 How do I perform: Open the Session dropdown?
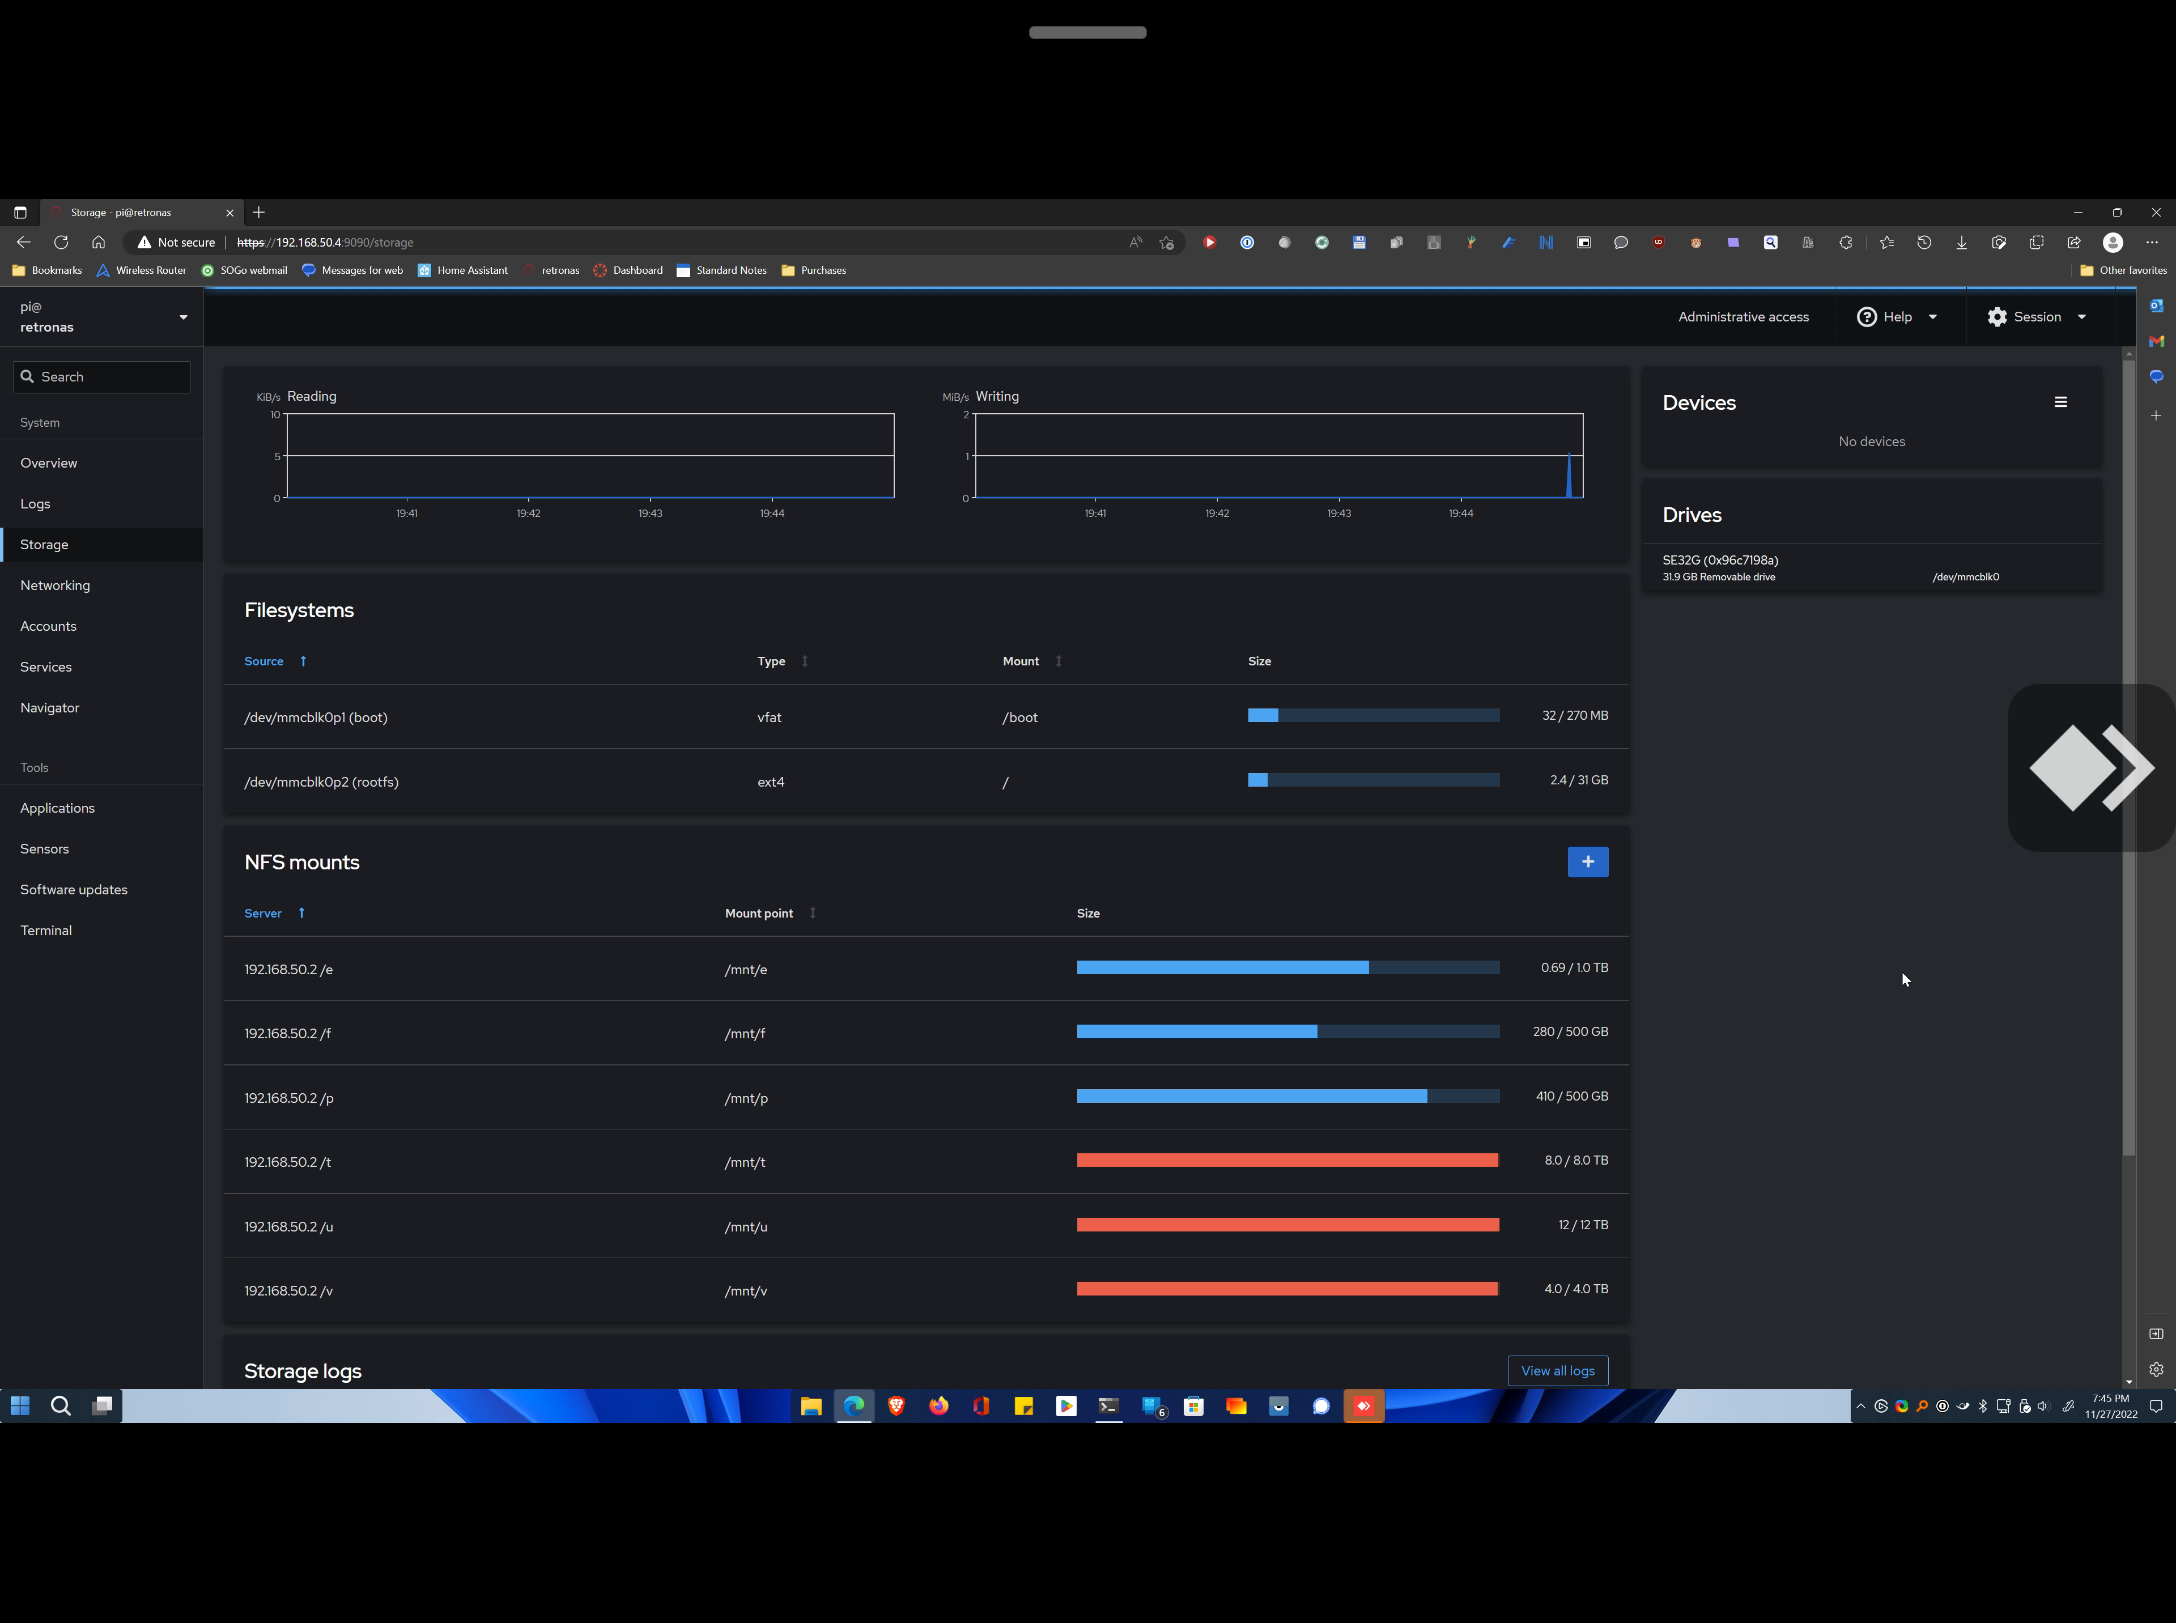pos(2037,316)
